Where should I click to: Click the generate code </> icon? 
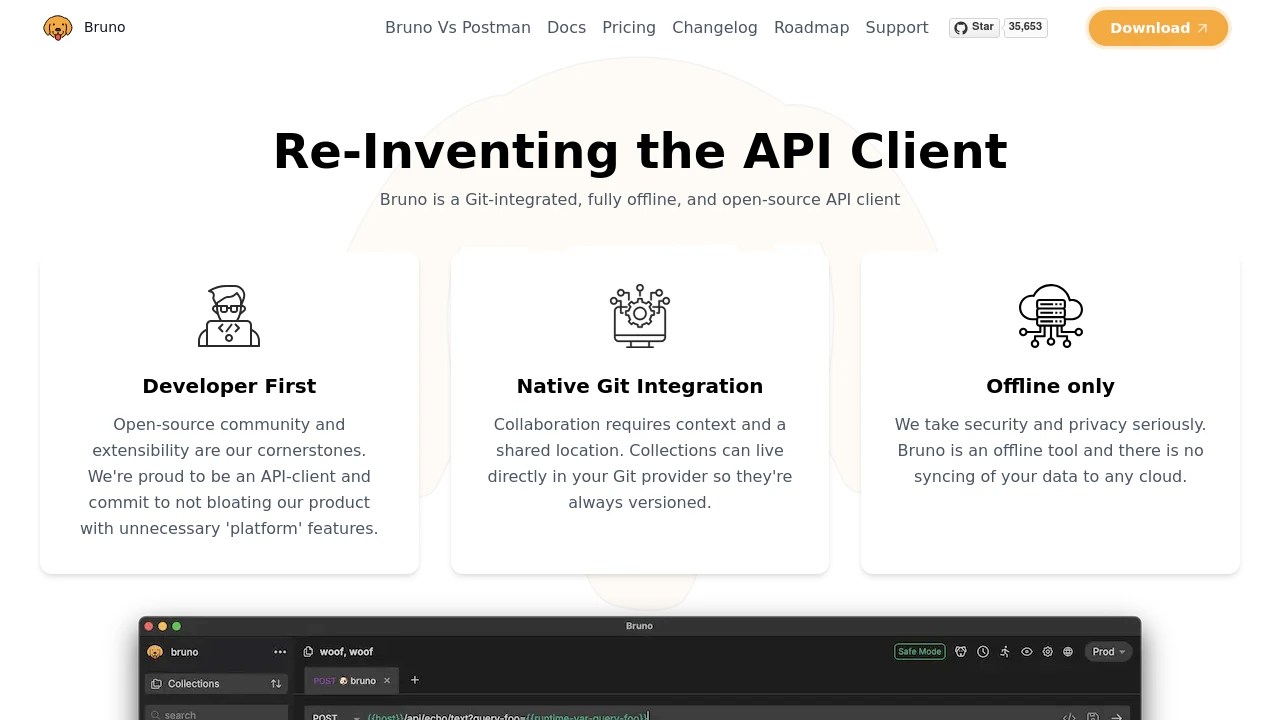[x=1068, y=716]
